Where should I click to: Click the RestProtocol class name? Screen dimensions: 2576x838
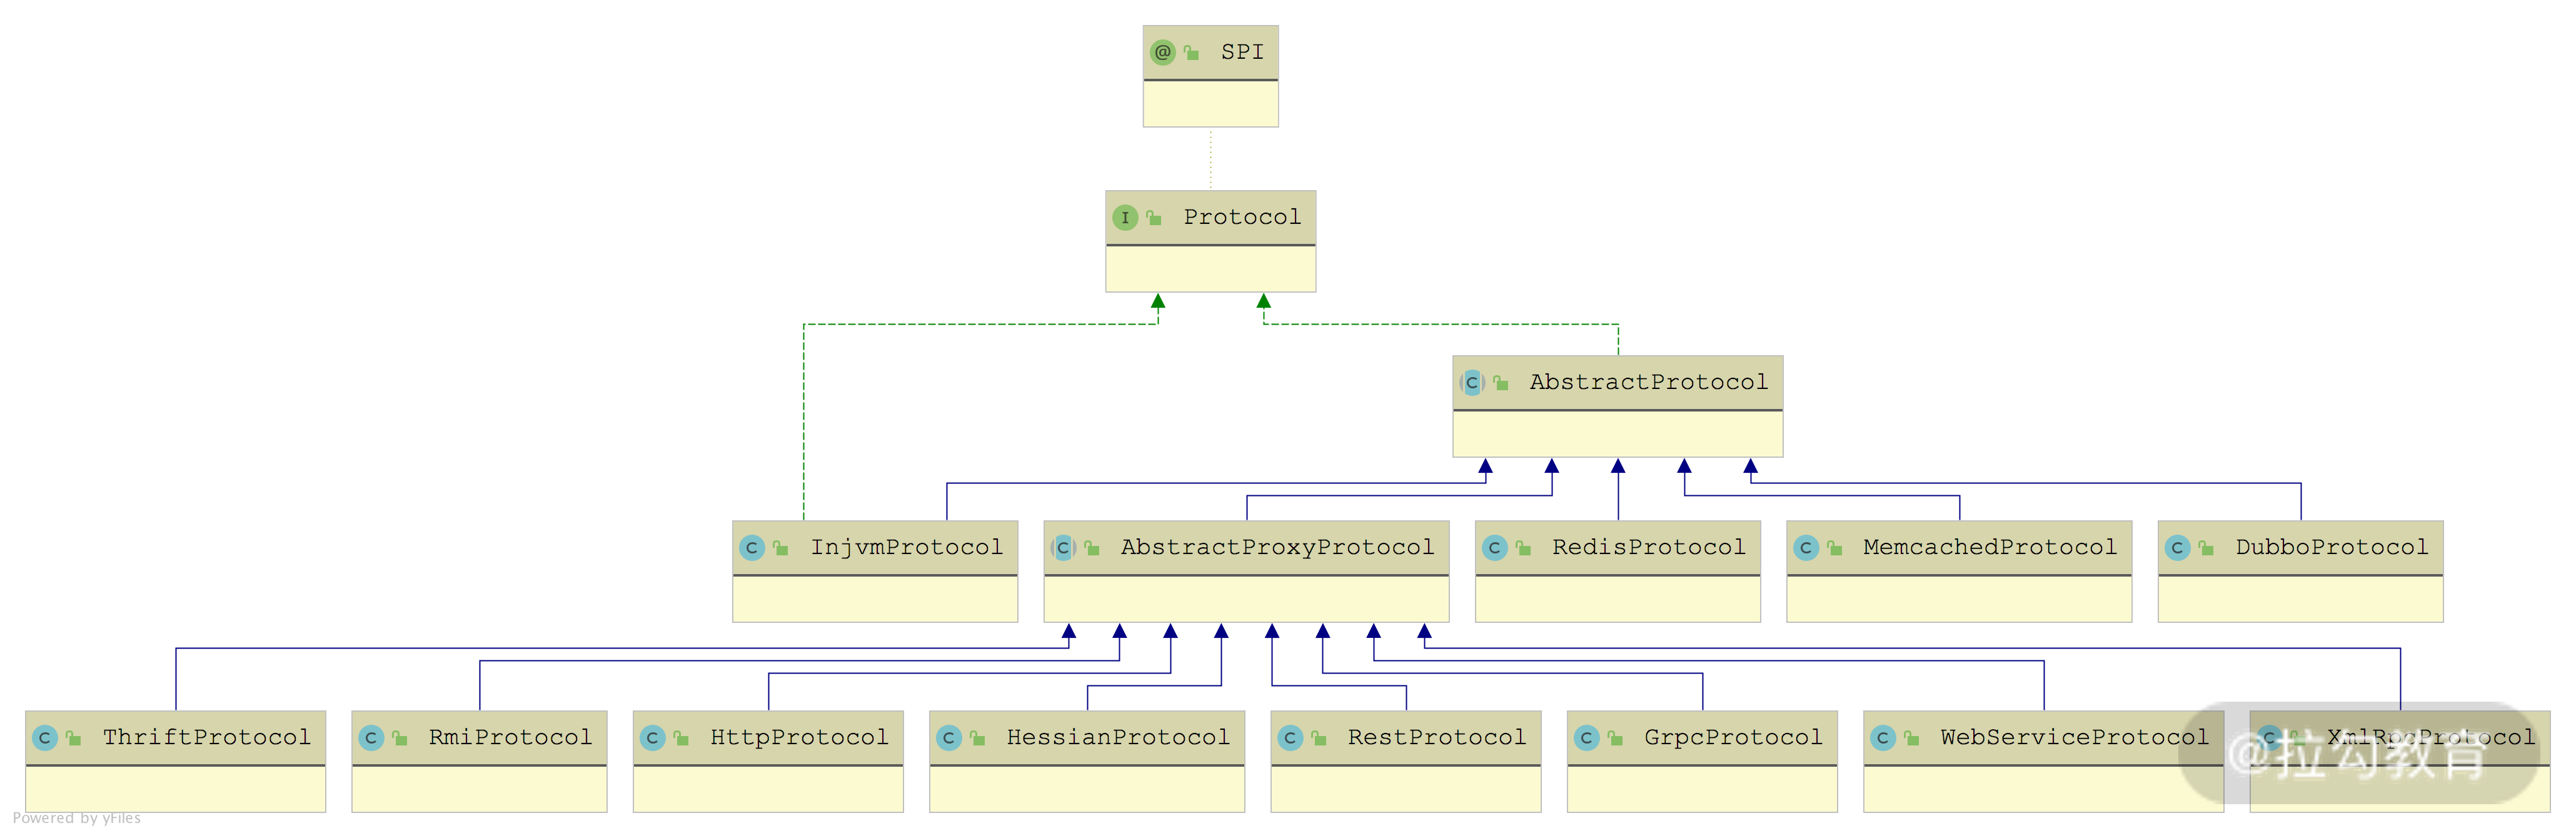click(1436, 737)
